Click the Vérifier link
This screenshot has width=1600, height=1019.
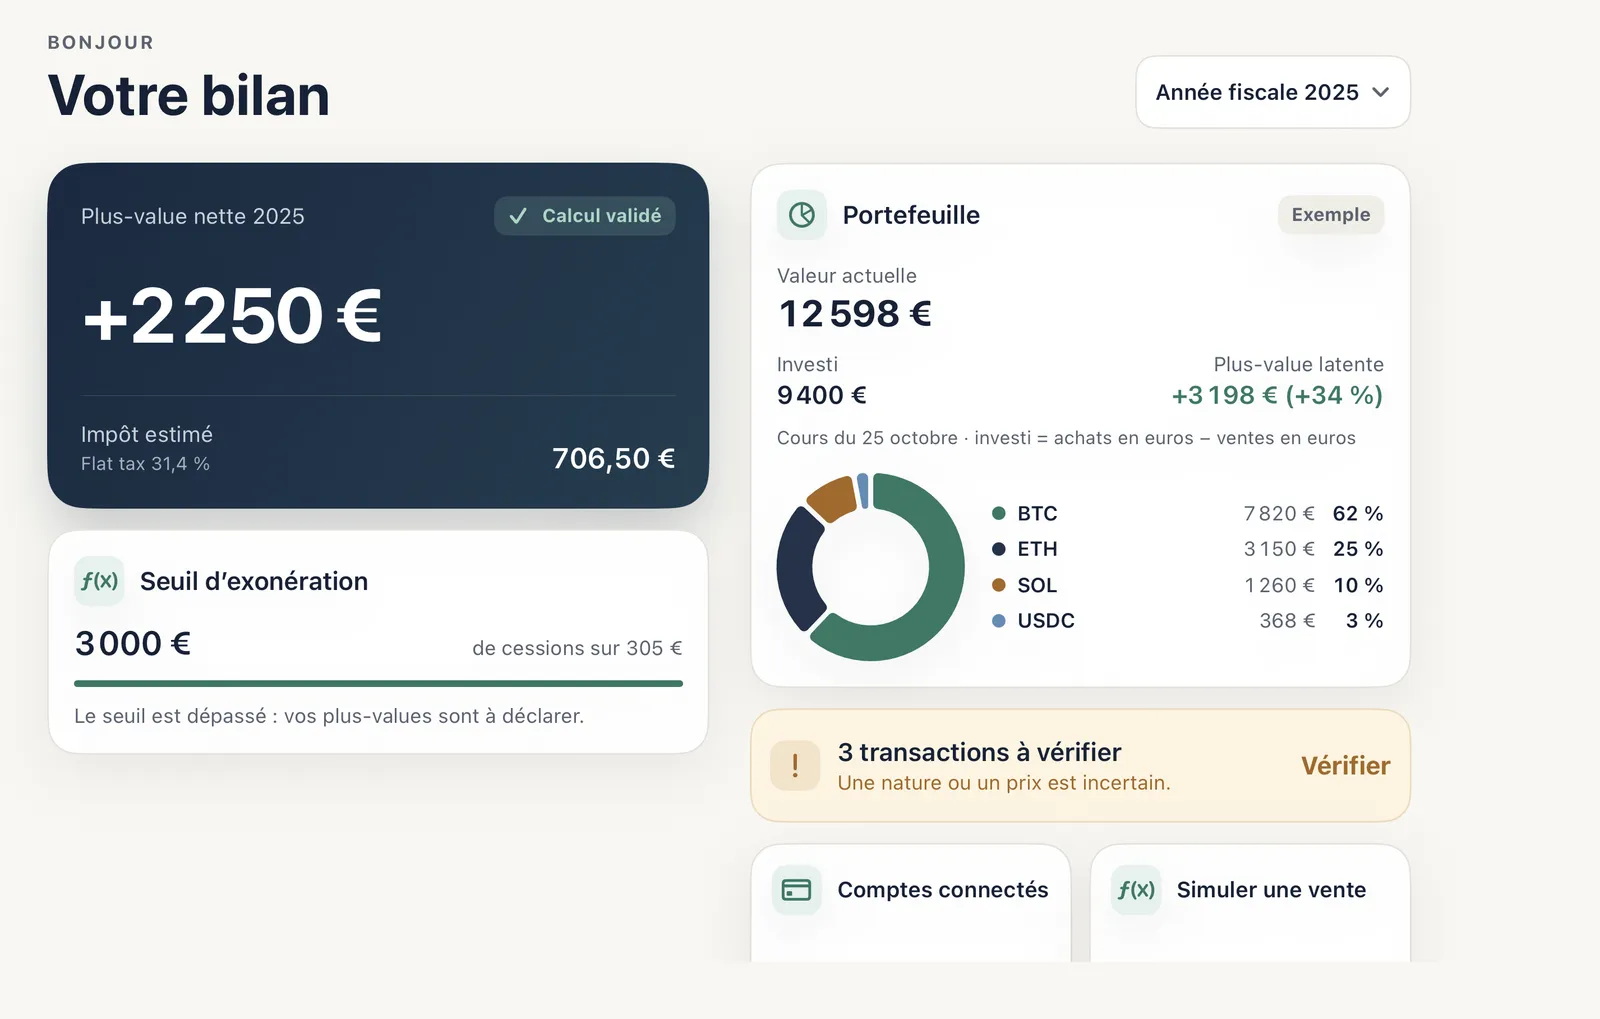pyautogui.click(x=1345, y=766)
